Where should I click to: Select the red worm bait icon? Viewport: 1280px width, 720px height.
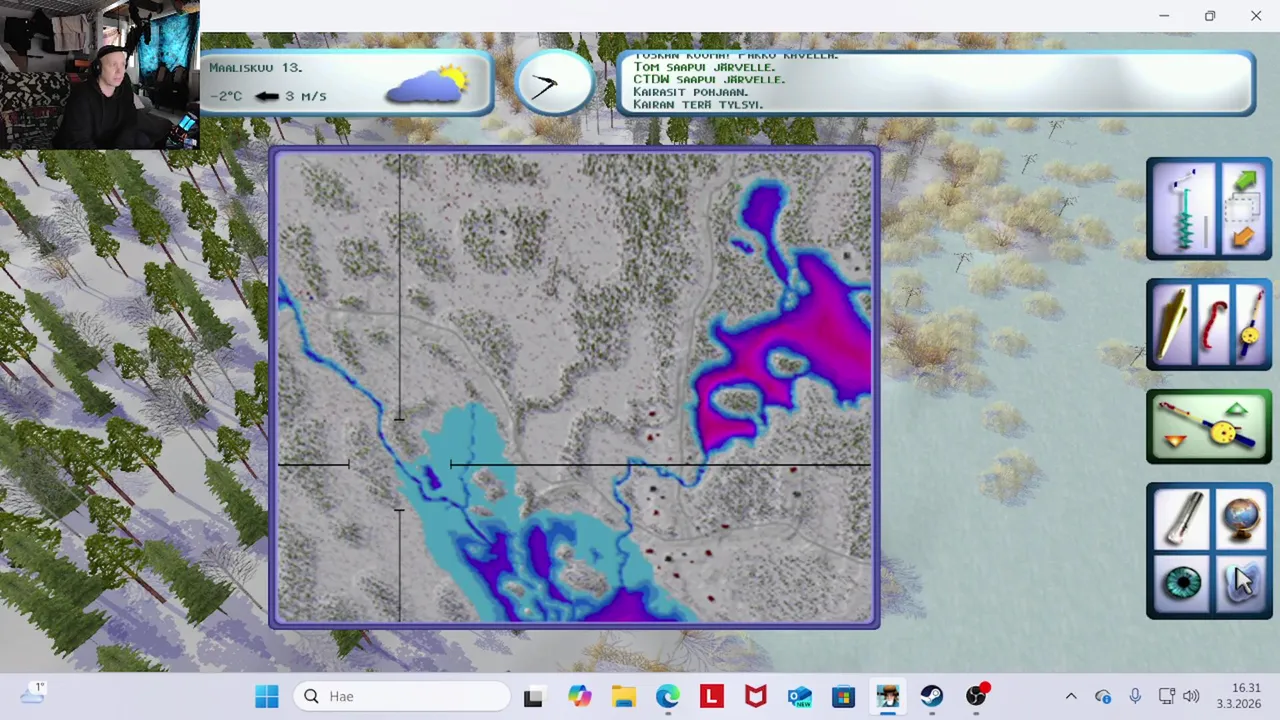point(1213,324)
